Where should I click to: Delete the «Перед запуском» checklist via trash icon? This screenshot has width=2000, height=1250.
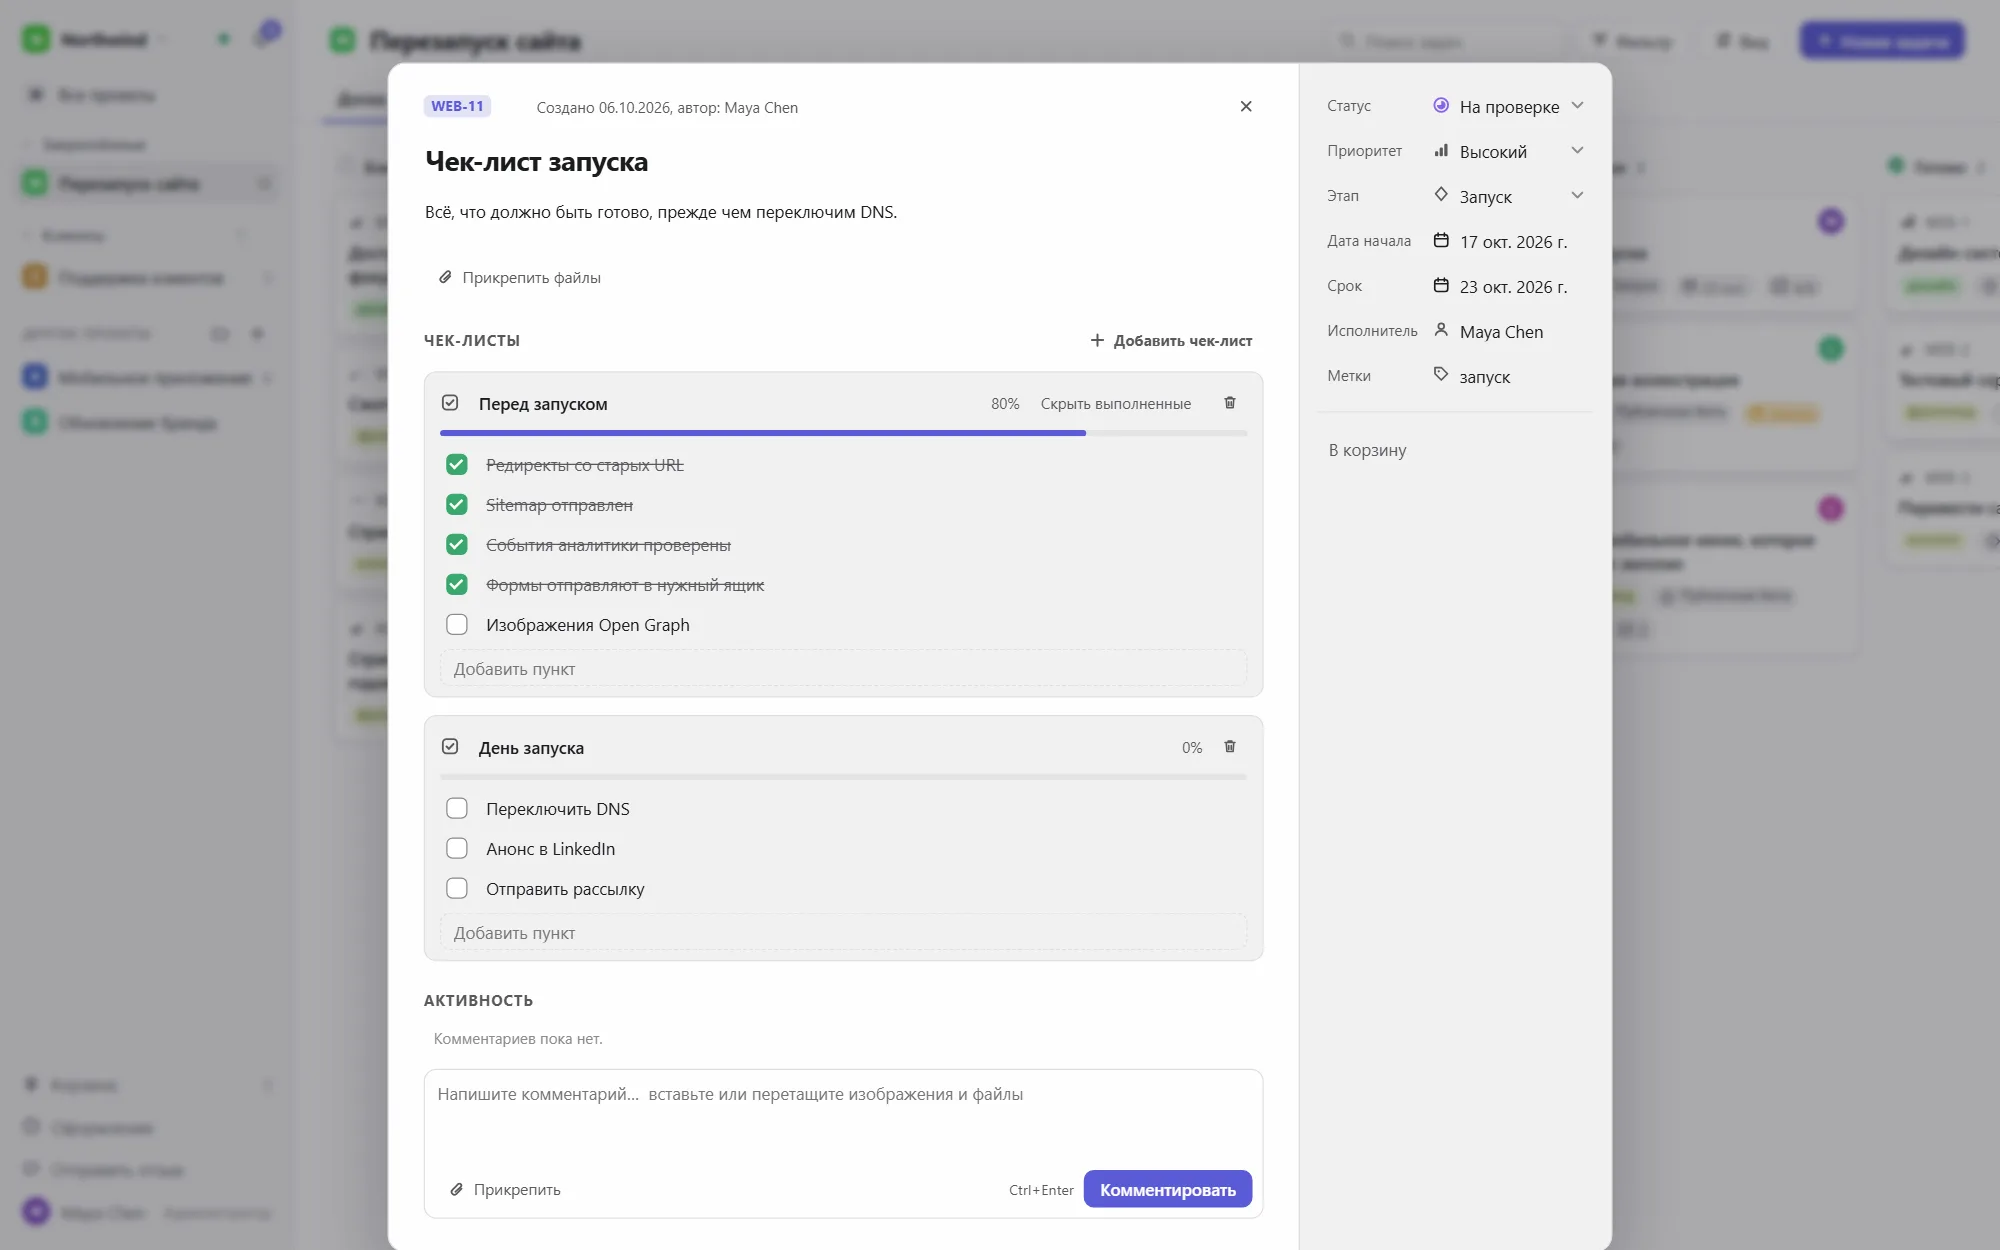[1230, 403]
